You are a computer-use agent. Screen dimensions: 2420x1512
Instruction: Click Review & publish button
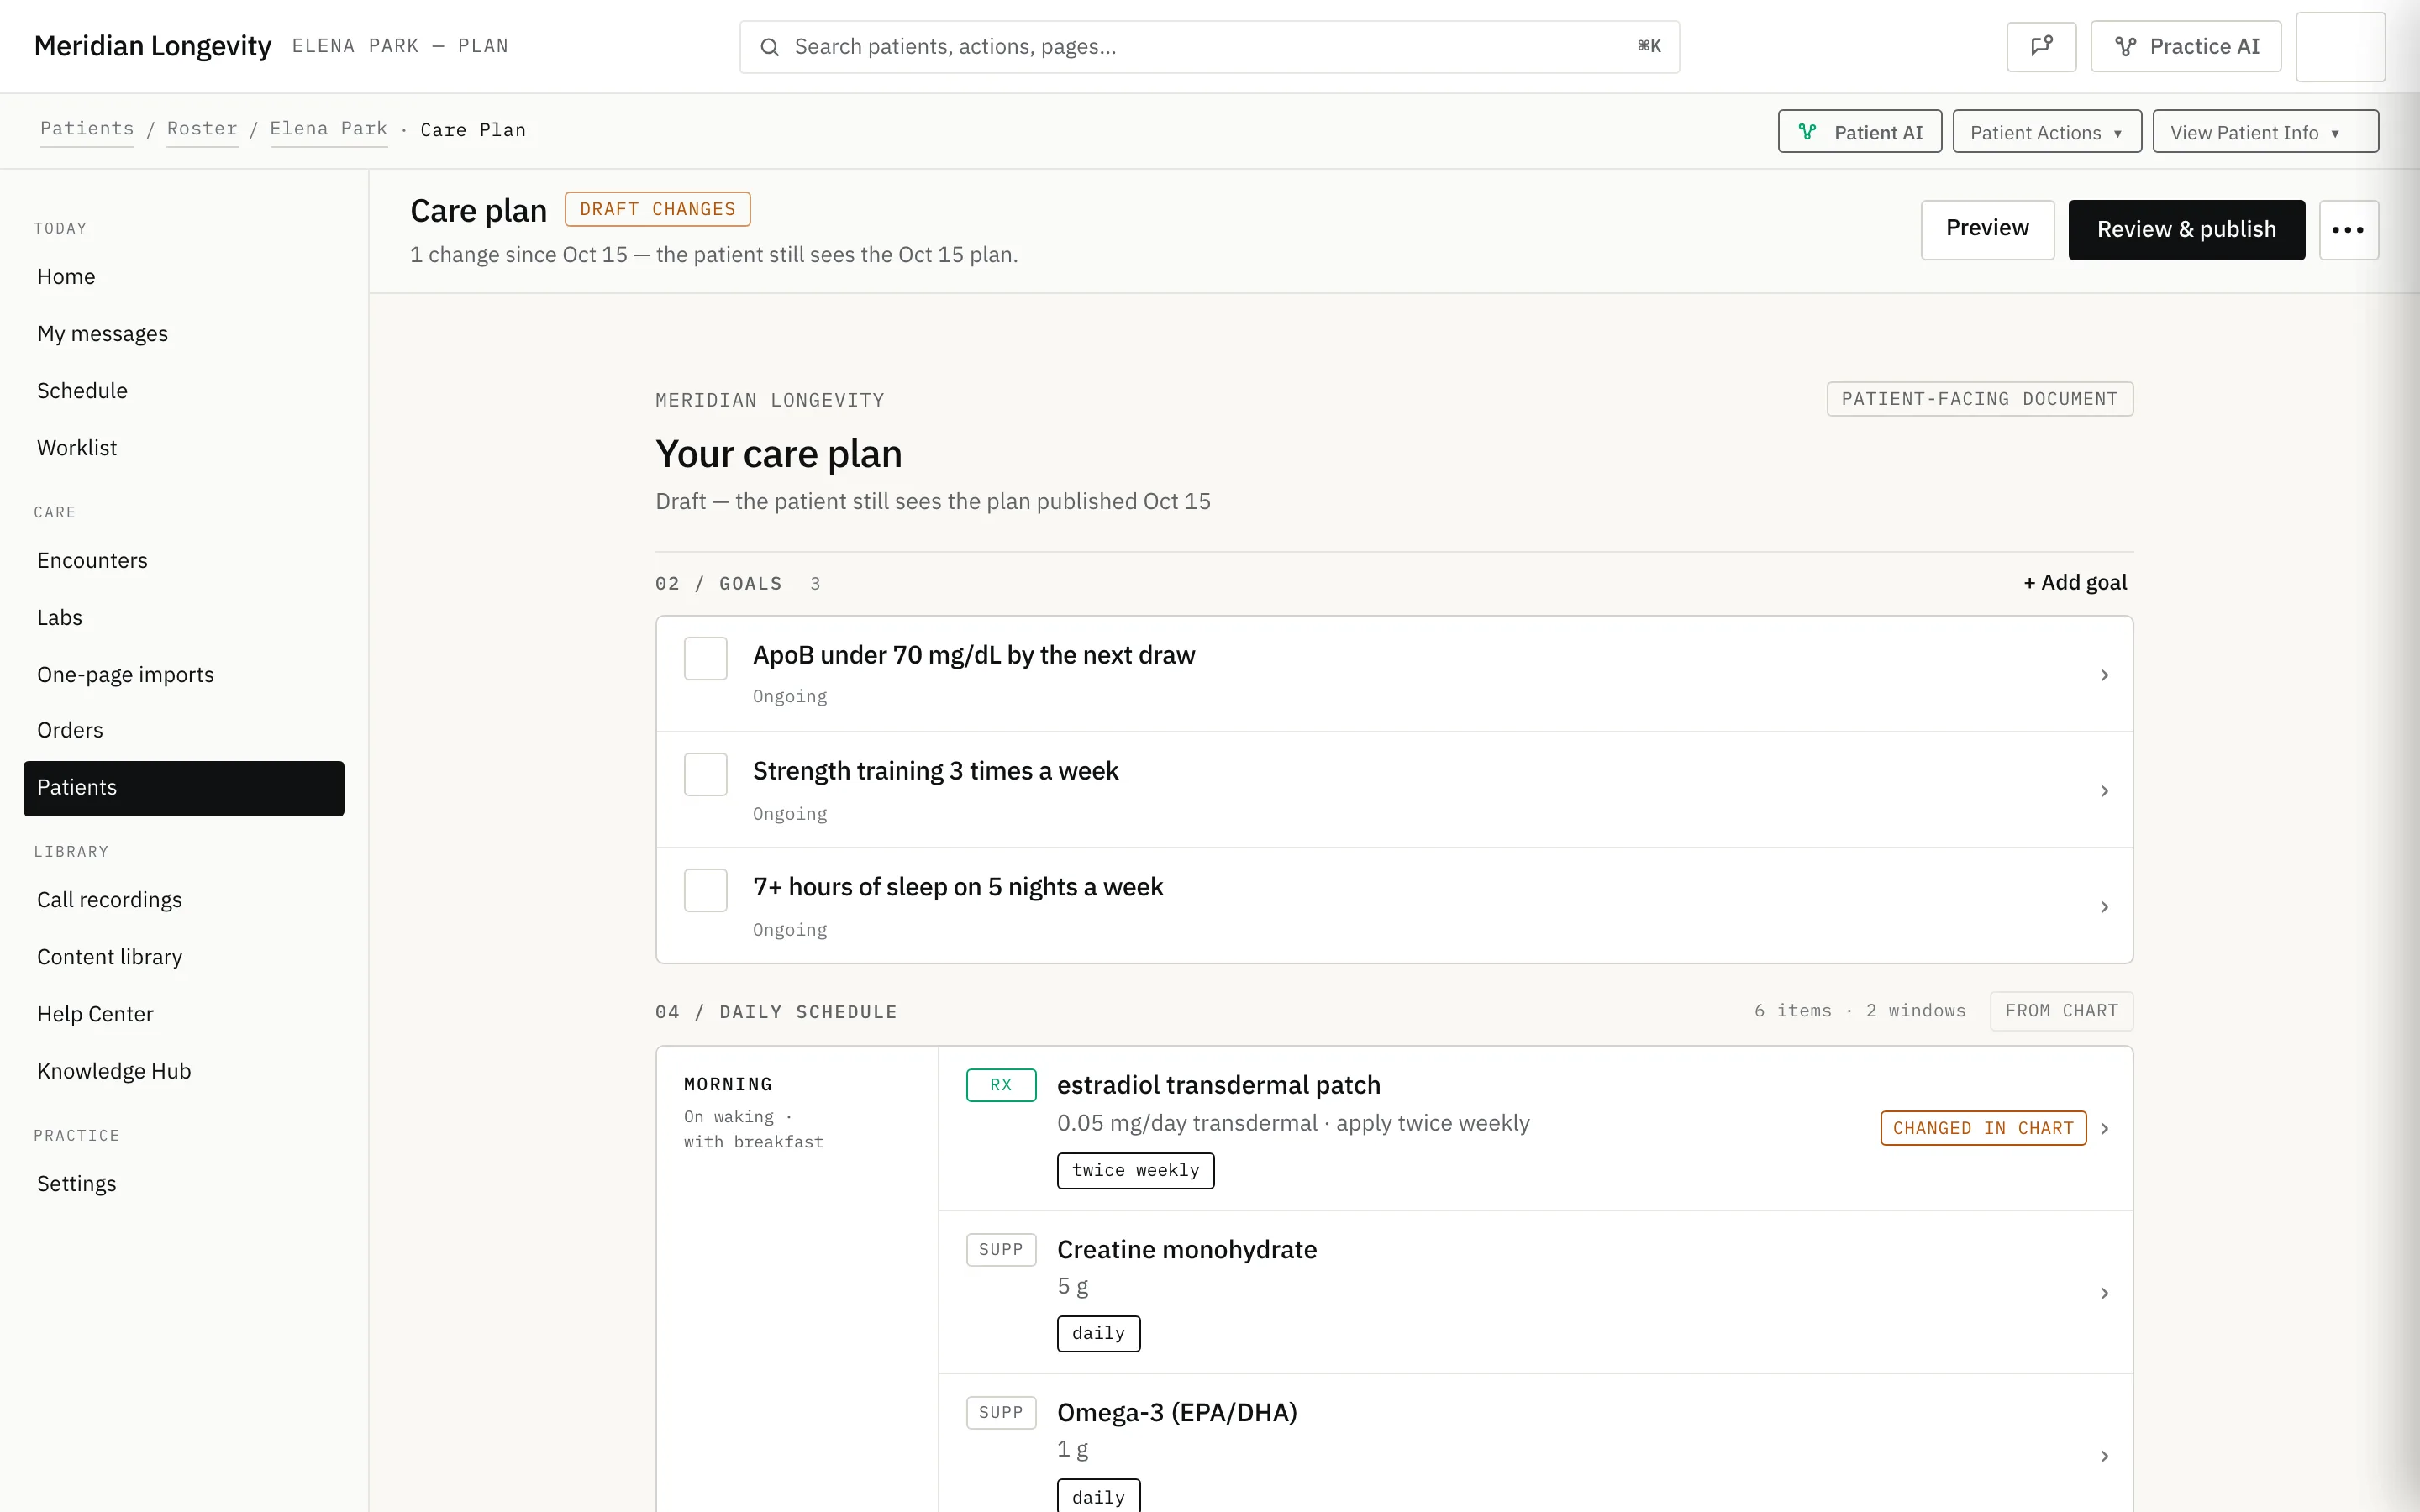(2186, 230)
